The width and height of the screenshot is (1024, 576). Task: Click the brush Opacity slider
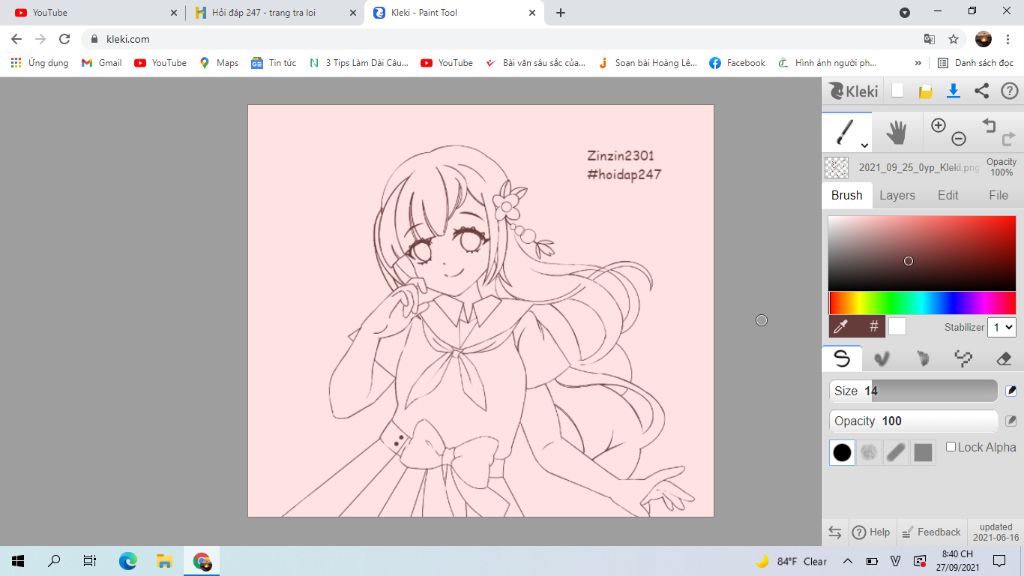913,421
